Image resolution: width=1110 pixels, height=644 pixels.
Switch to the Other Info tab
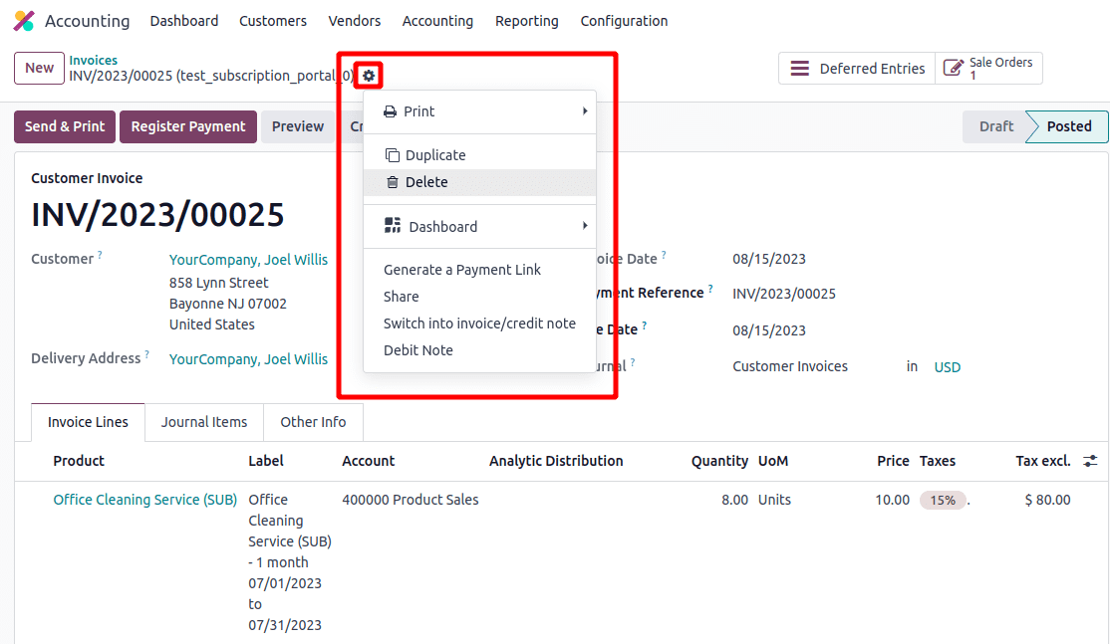coord(313,422)
